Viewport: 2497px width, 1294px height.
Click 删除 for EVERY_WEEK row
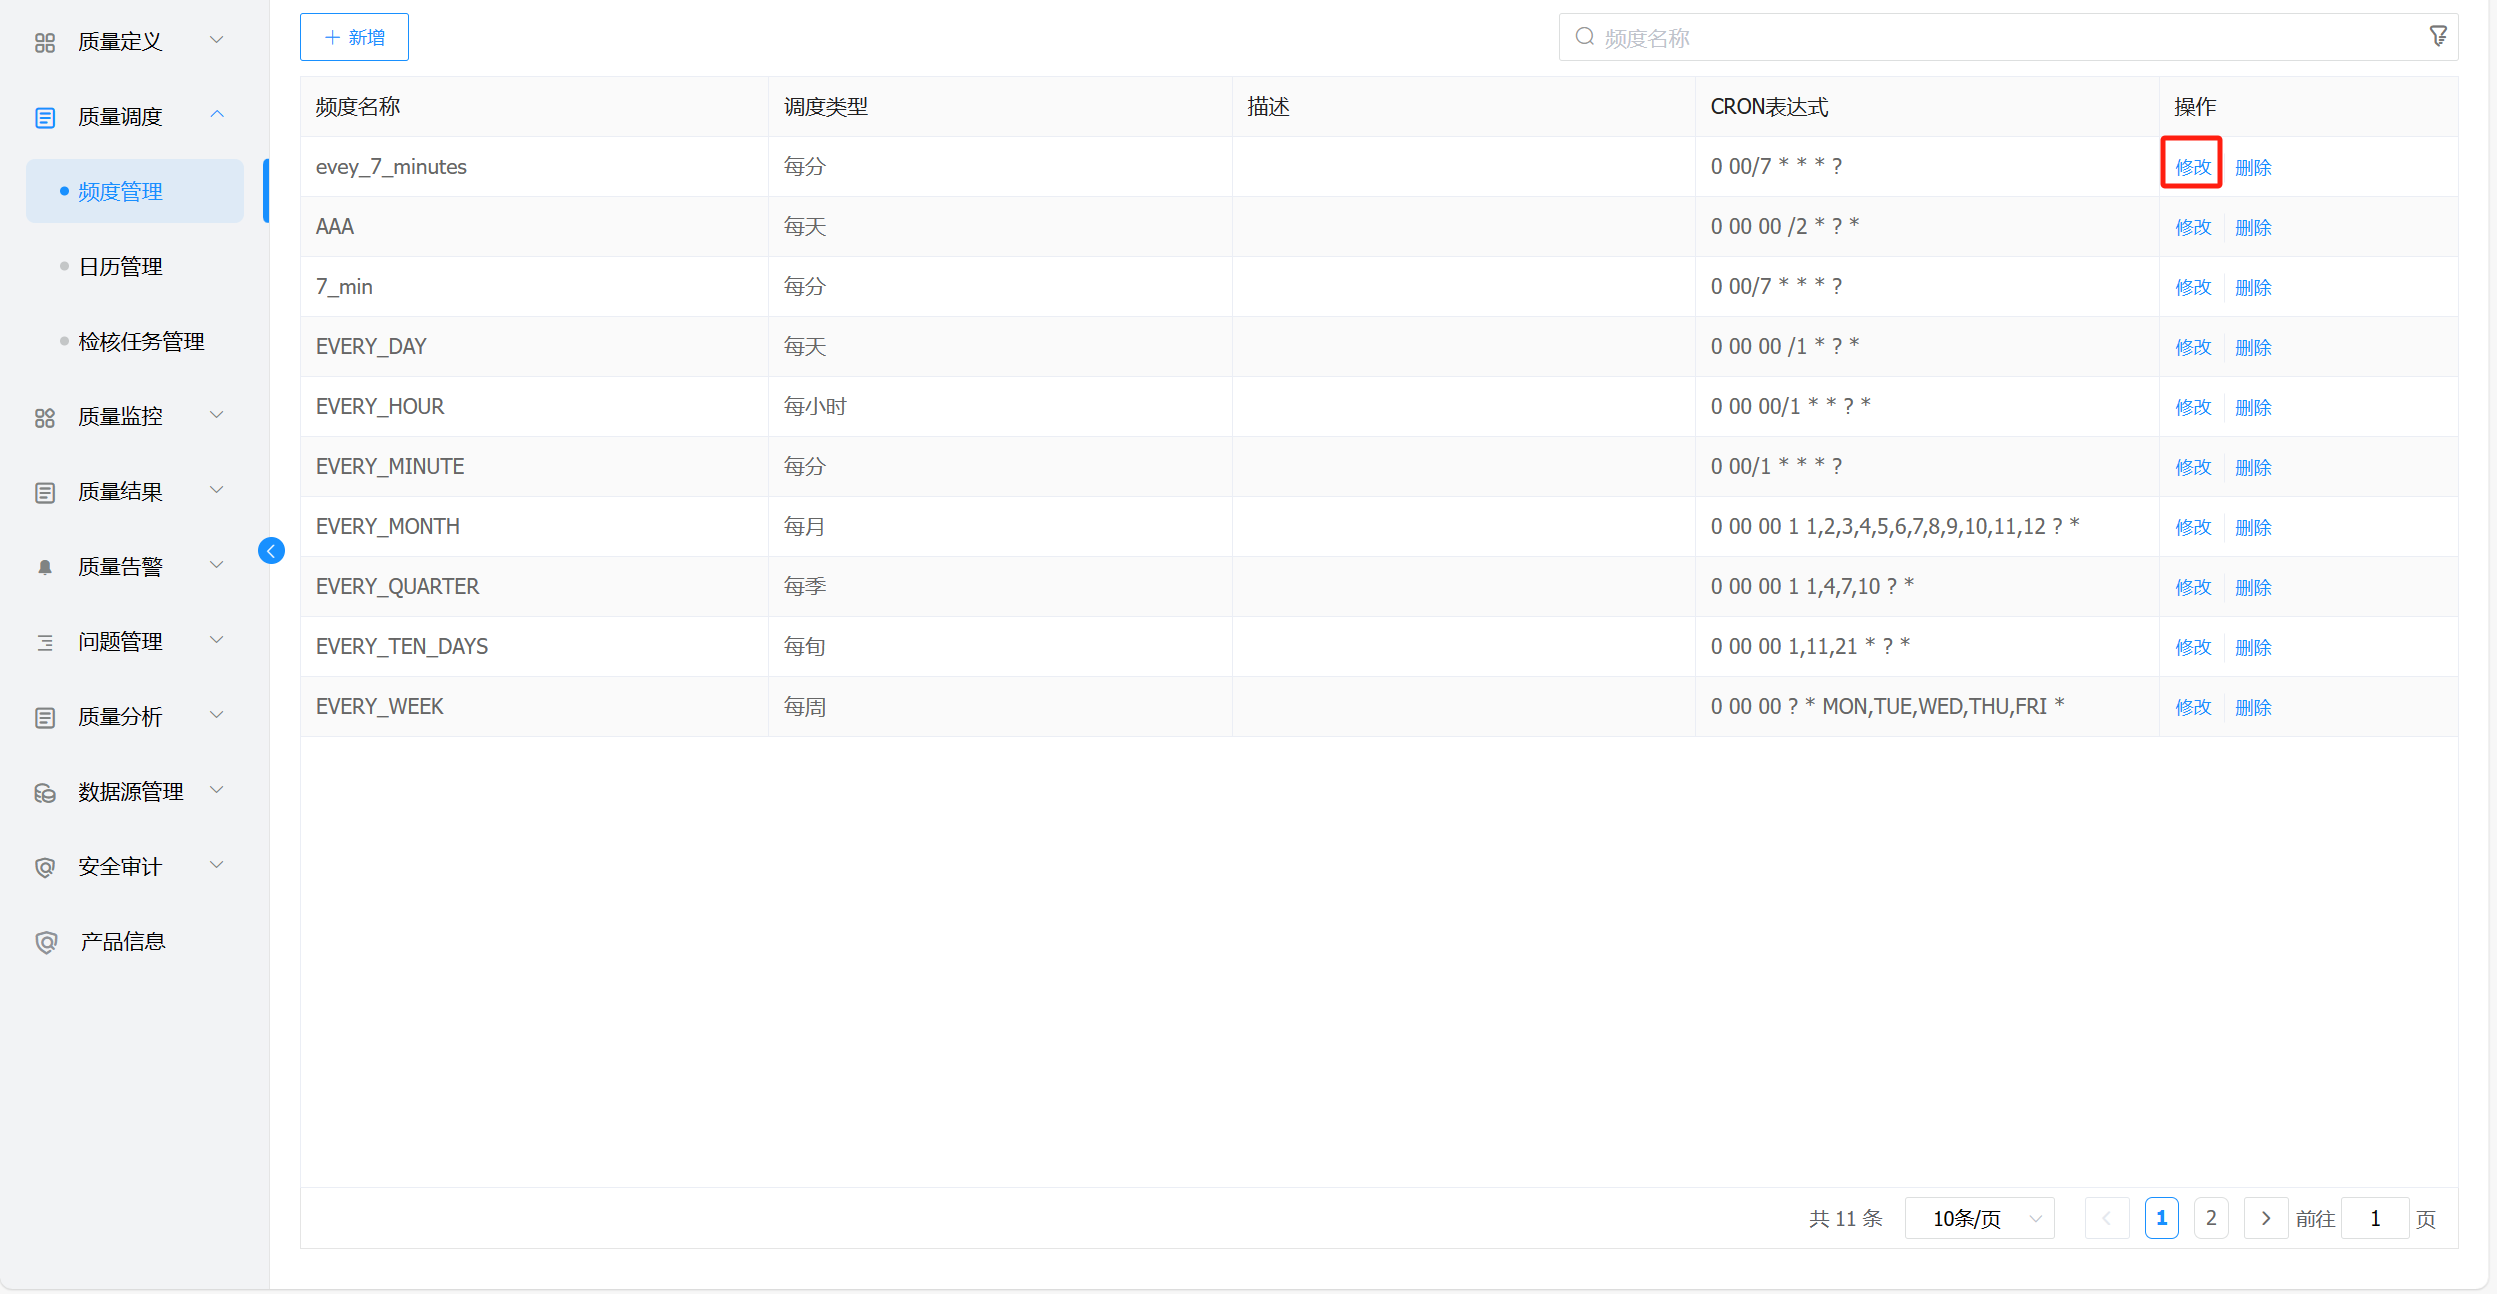(x=2253, y=707)
